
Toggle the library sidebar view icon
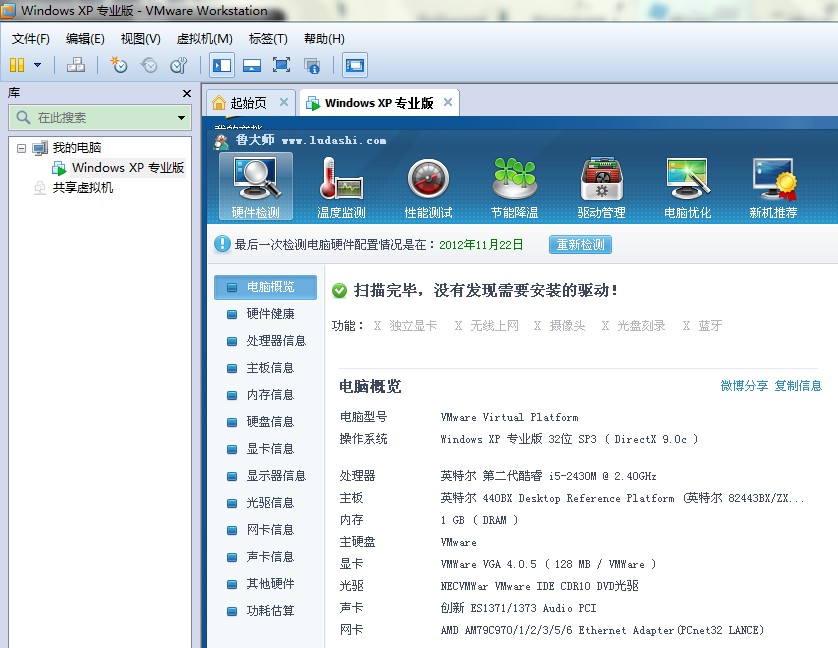coord(222,65)
